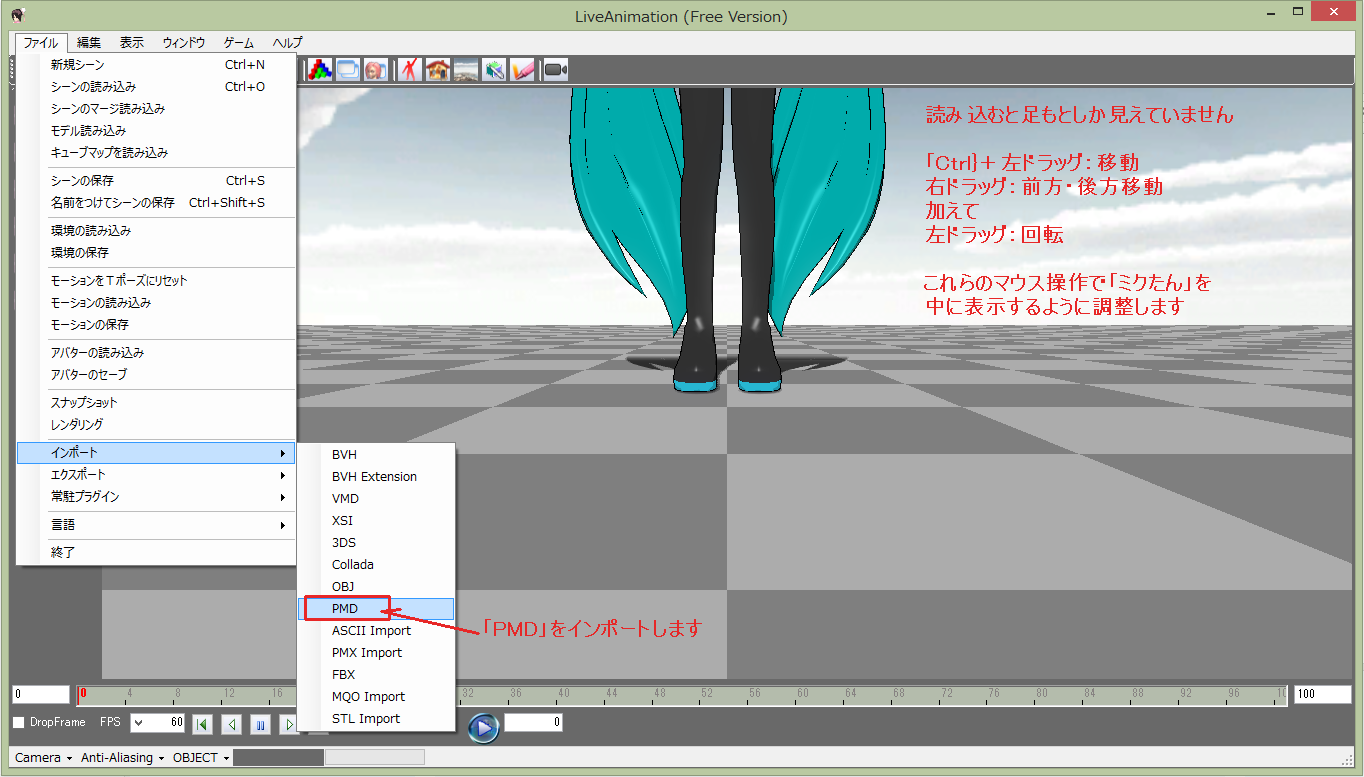Screen dimensions: 1364x777
Task: Choose 終了 to exit the application
Action: [x=156, y=553]
